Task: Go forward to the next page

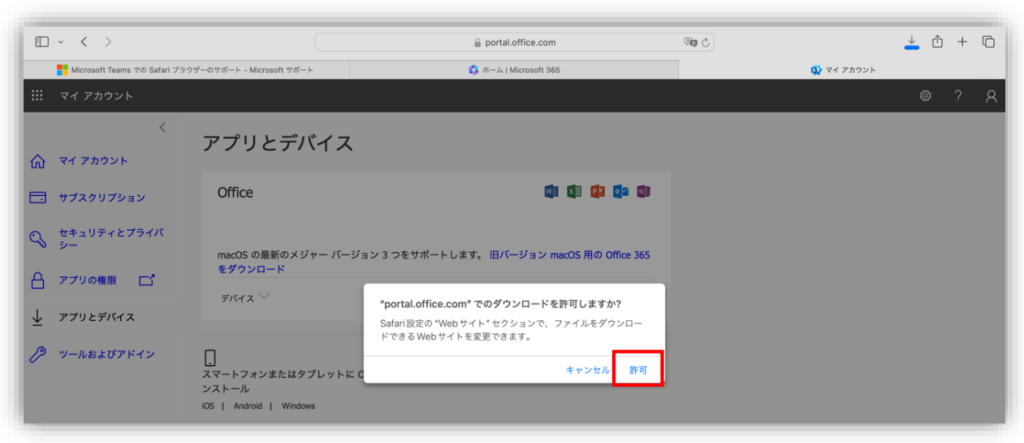Action: pyautogui.click(x=108, y=42)
